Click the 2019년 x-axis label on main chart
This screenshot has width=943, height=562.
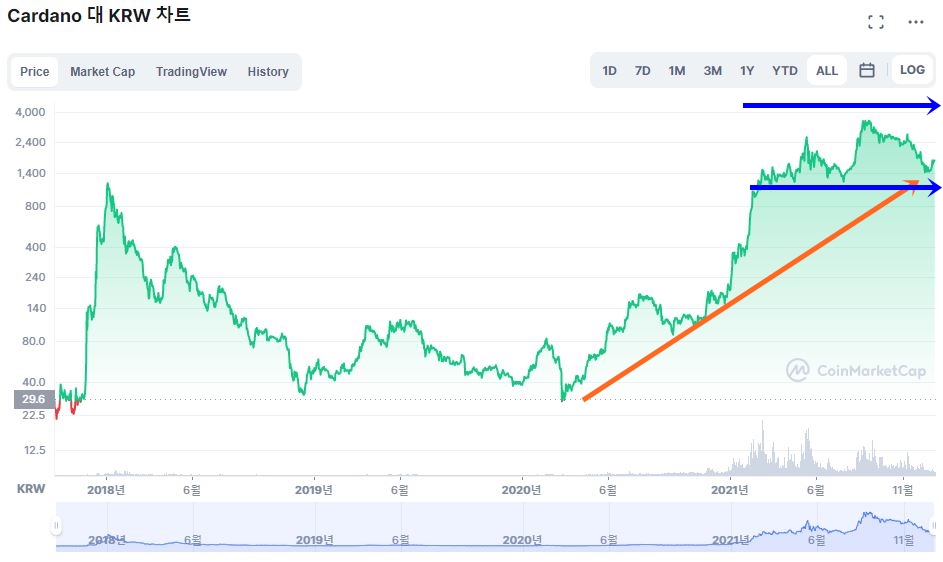click(314, 490)
